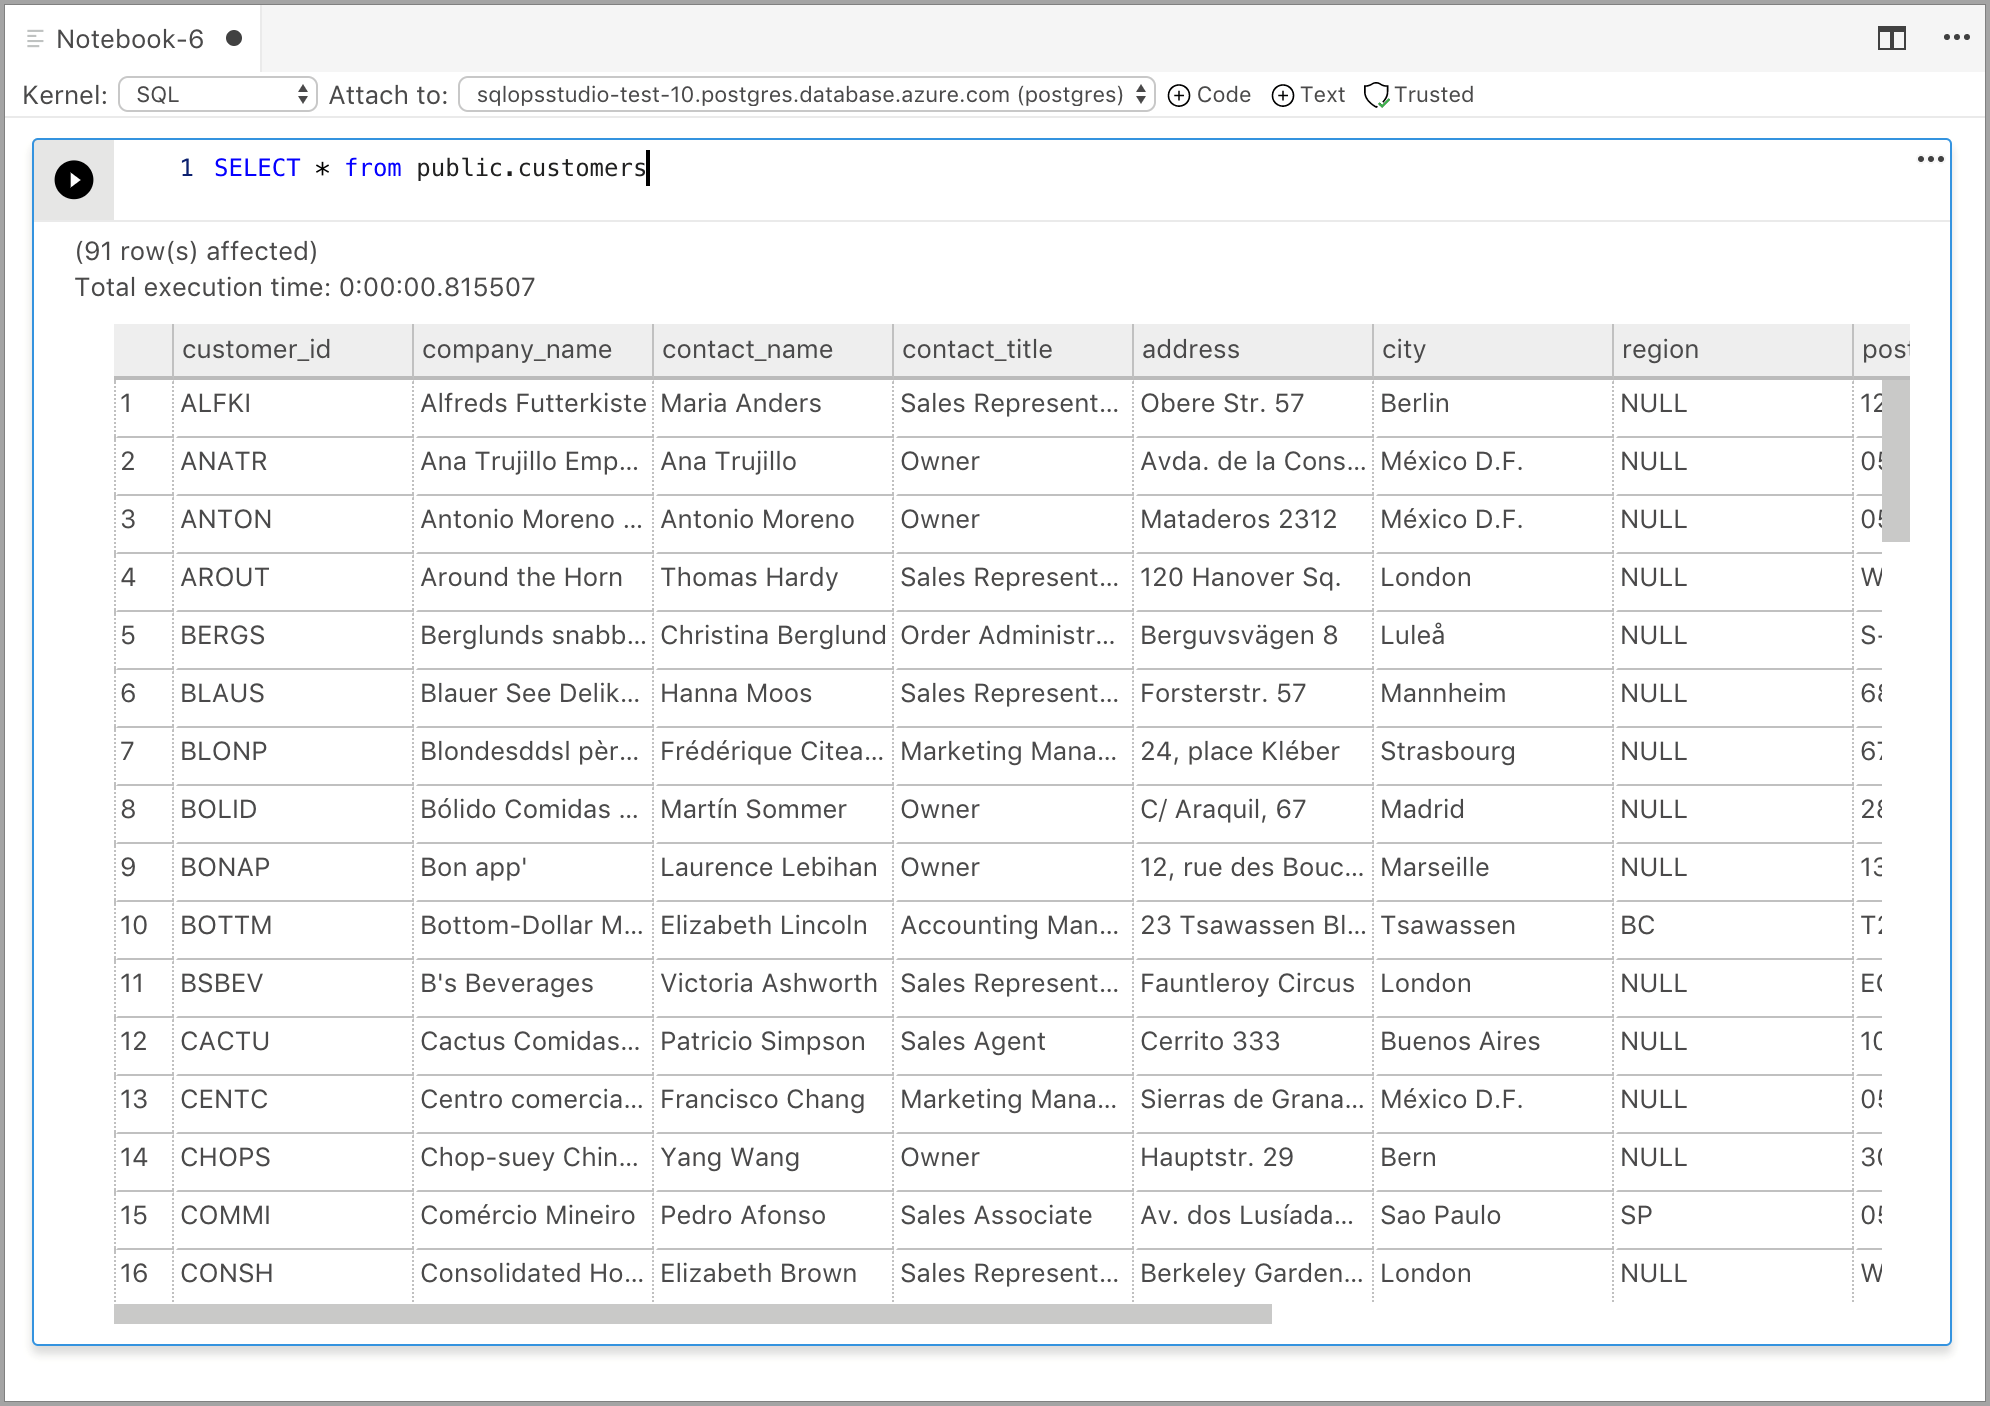Screen dimensions: 1990x1406
Task: Run the SQL cell with play button
Action: (x=74, y=180)
